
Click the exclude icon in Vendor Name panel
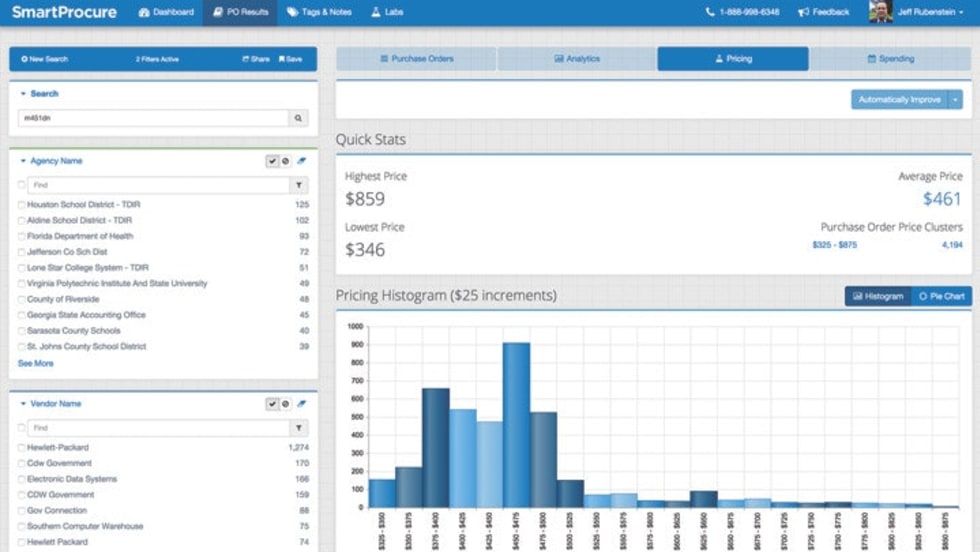coord(285,404)
